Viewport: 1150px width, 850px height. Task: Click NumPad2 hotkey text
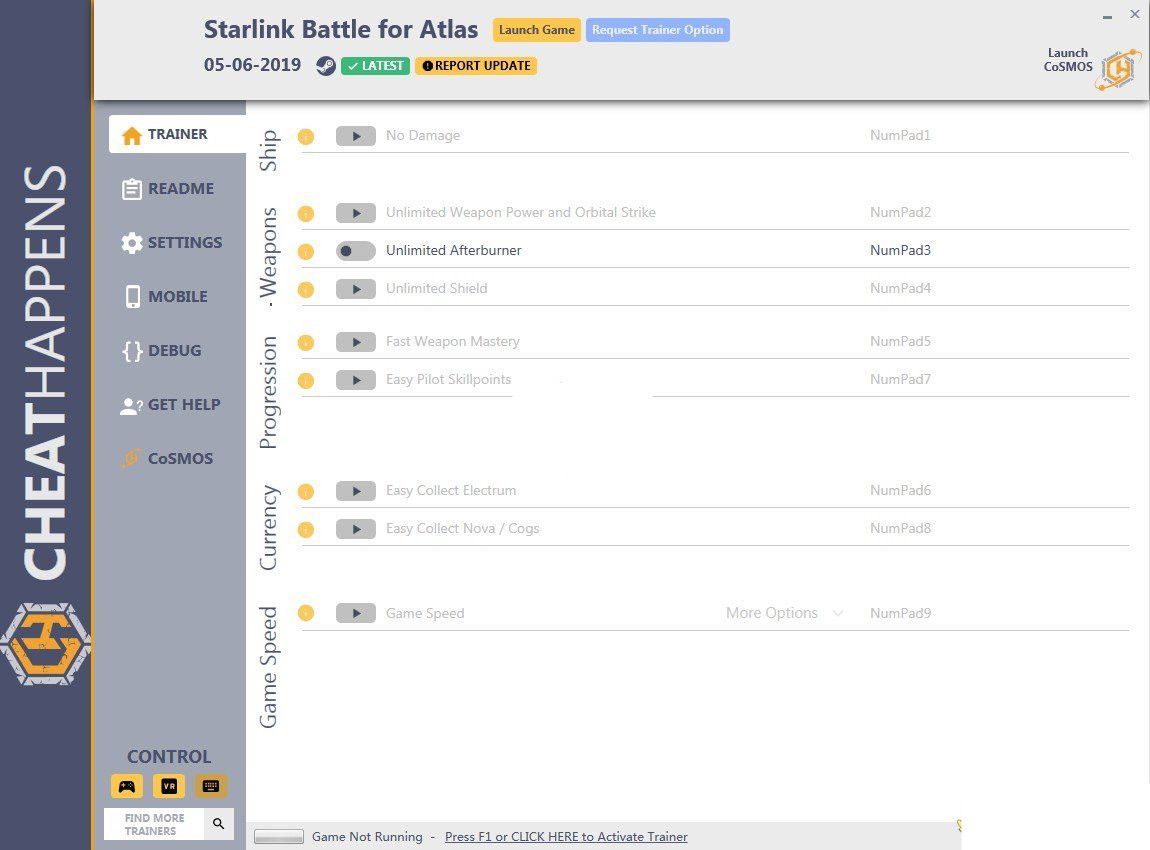coord(900,213)
